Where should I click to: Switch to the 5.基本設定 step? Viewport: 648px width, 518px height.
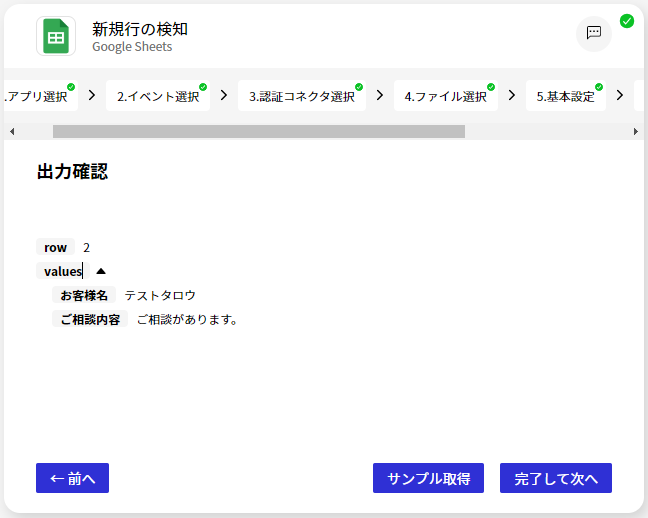tap(565, 97)
